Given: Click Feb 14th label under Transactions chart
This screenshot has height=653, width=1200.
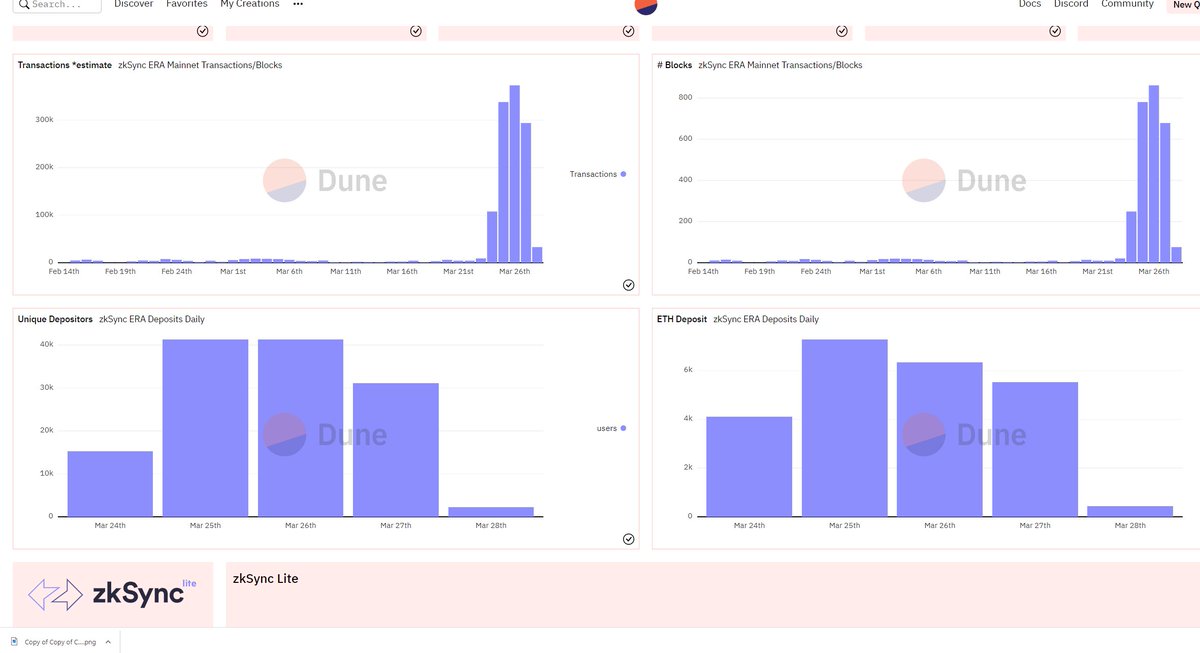Looking at the screenshot, I should coord(64,271).
